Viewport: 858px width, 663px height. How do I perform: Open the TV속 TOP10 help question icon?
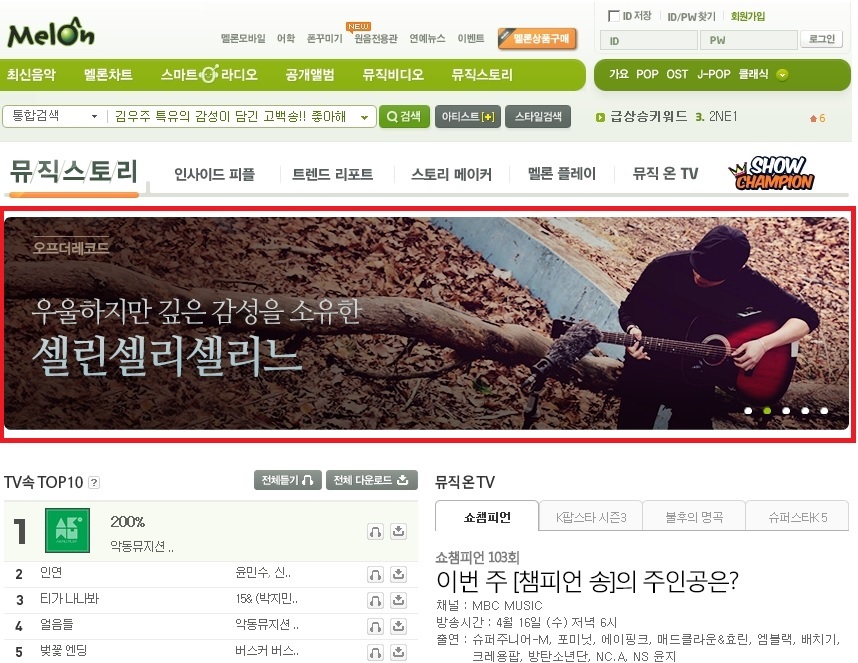point(94,482)
